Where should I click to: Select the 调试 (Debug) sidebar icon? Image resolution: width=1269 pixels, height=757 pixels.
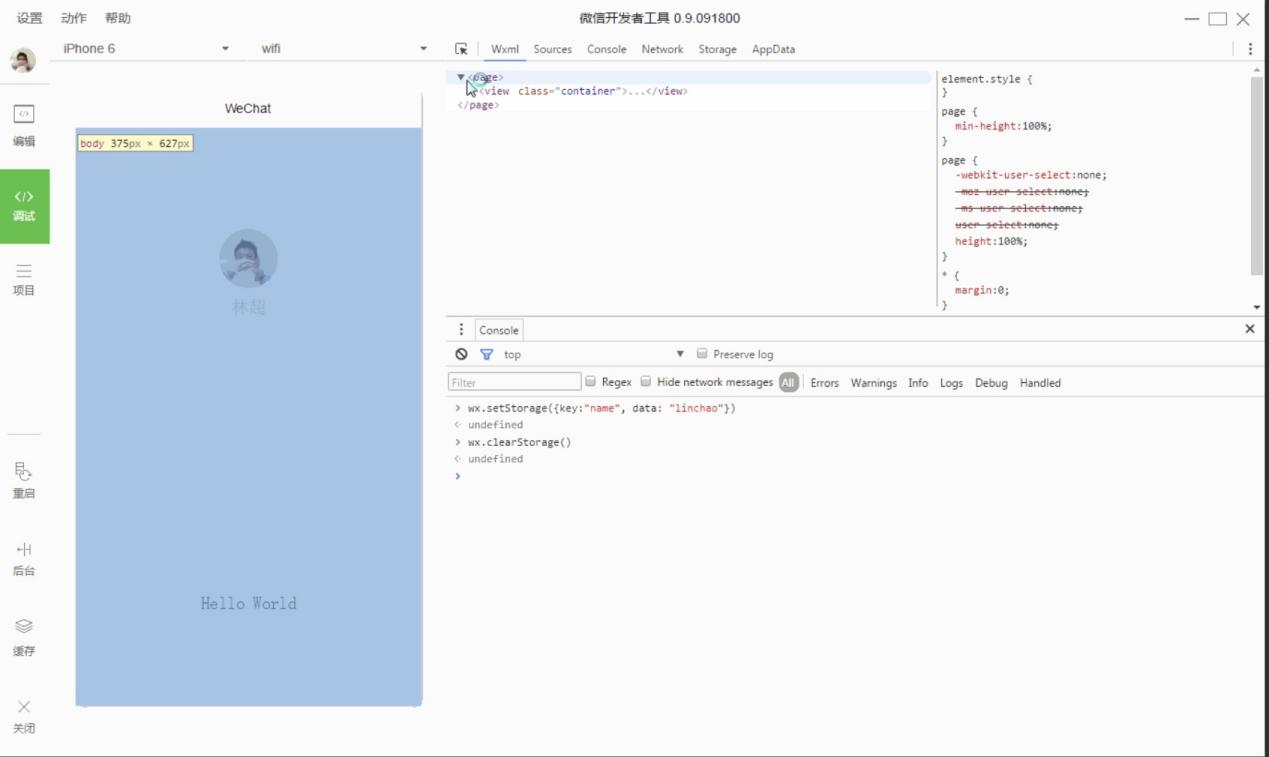coord(24,205)
